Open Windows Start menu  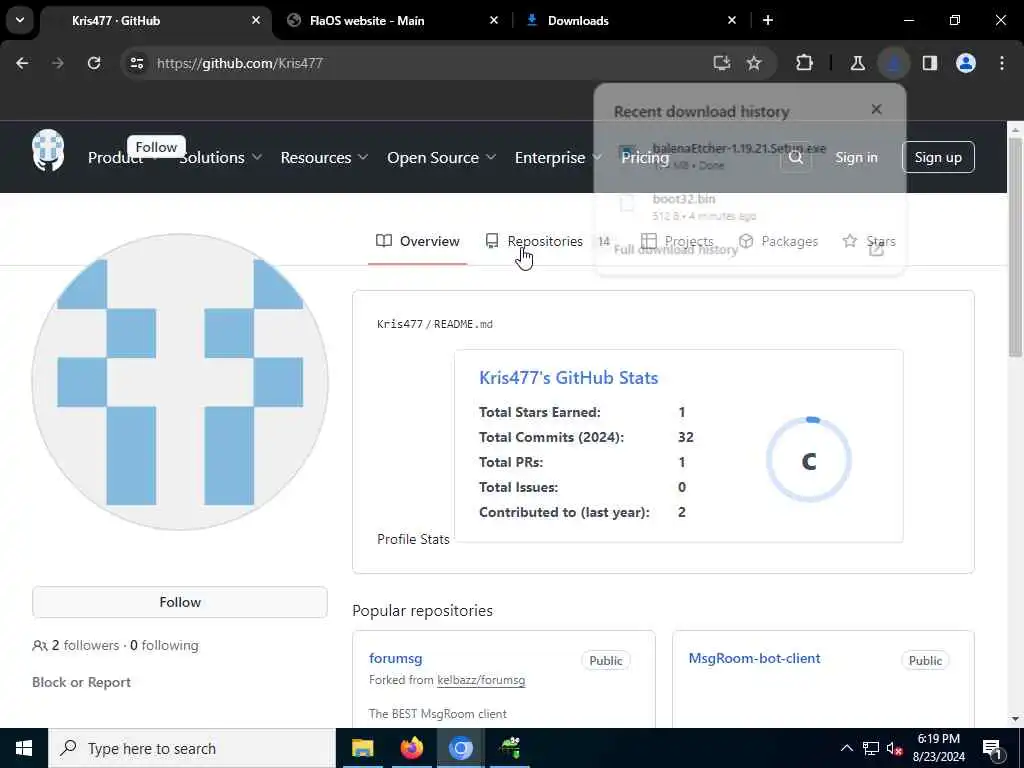tap(24, 748)
